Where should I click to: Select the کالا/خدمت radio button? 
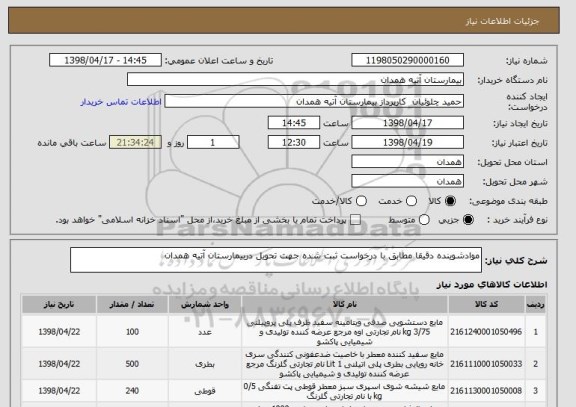tap(361, 201)
